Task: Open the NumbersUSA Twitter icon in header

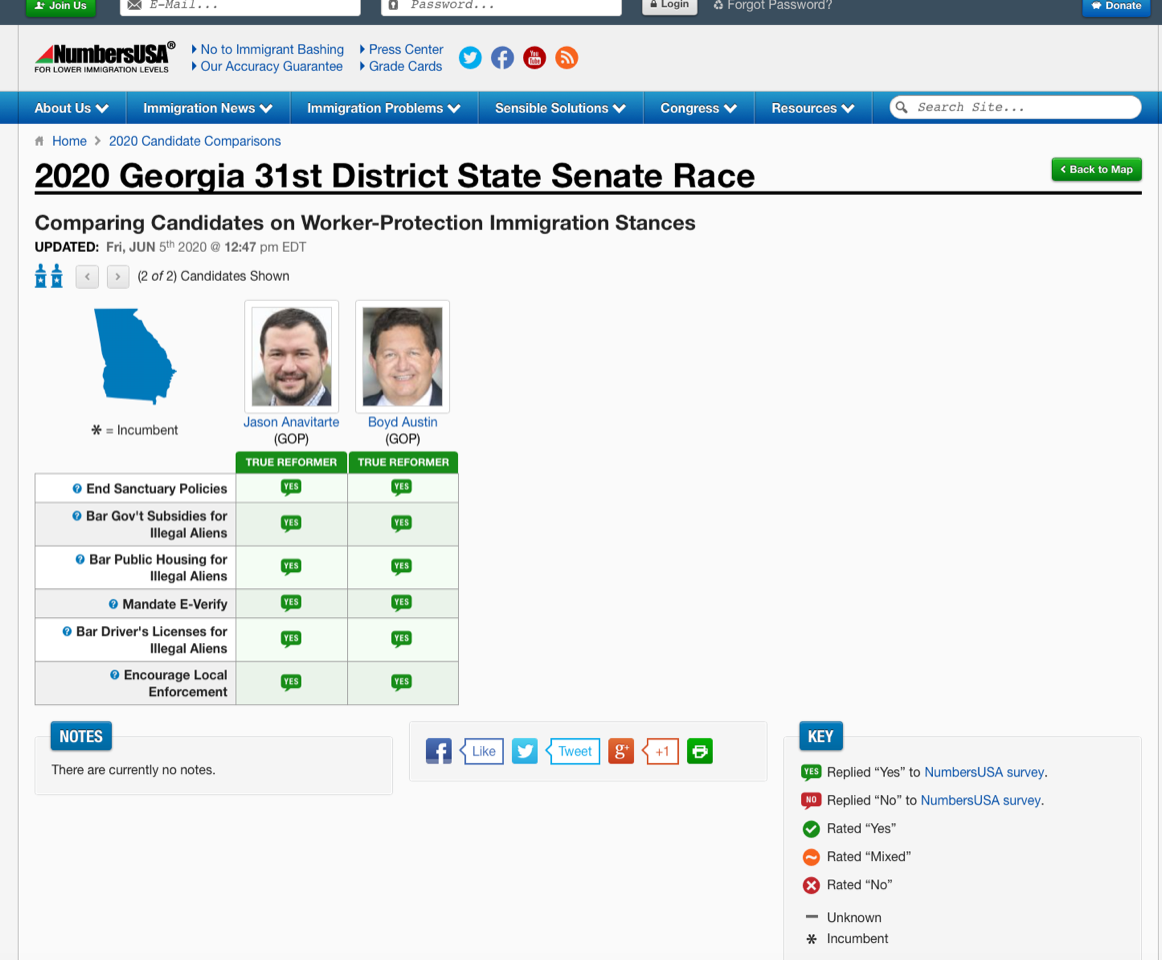Action: pyautogui.click(x=470, y=58)
